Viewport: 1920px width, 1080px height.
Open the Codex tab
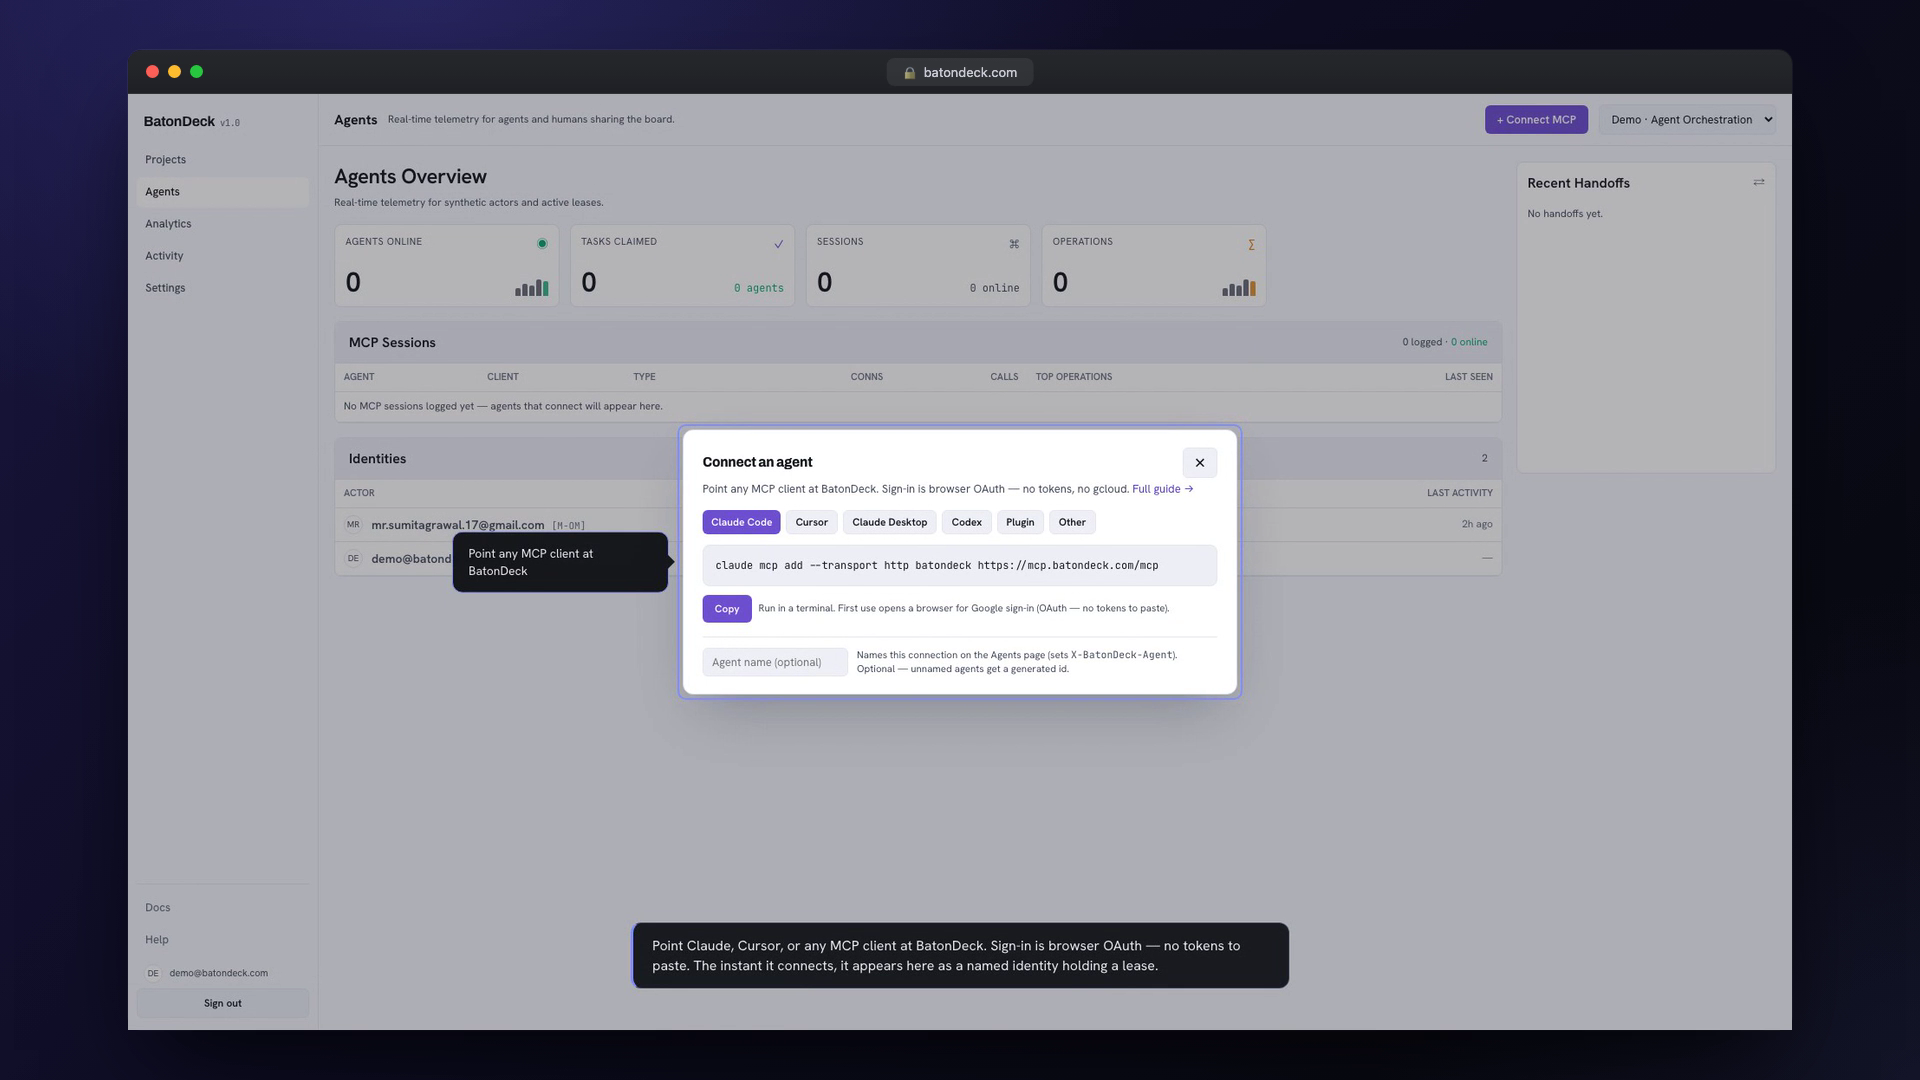click(966, 522)
